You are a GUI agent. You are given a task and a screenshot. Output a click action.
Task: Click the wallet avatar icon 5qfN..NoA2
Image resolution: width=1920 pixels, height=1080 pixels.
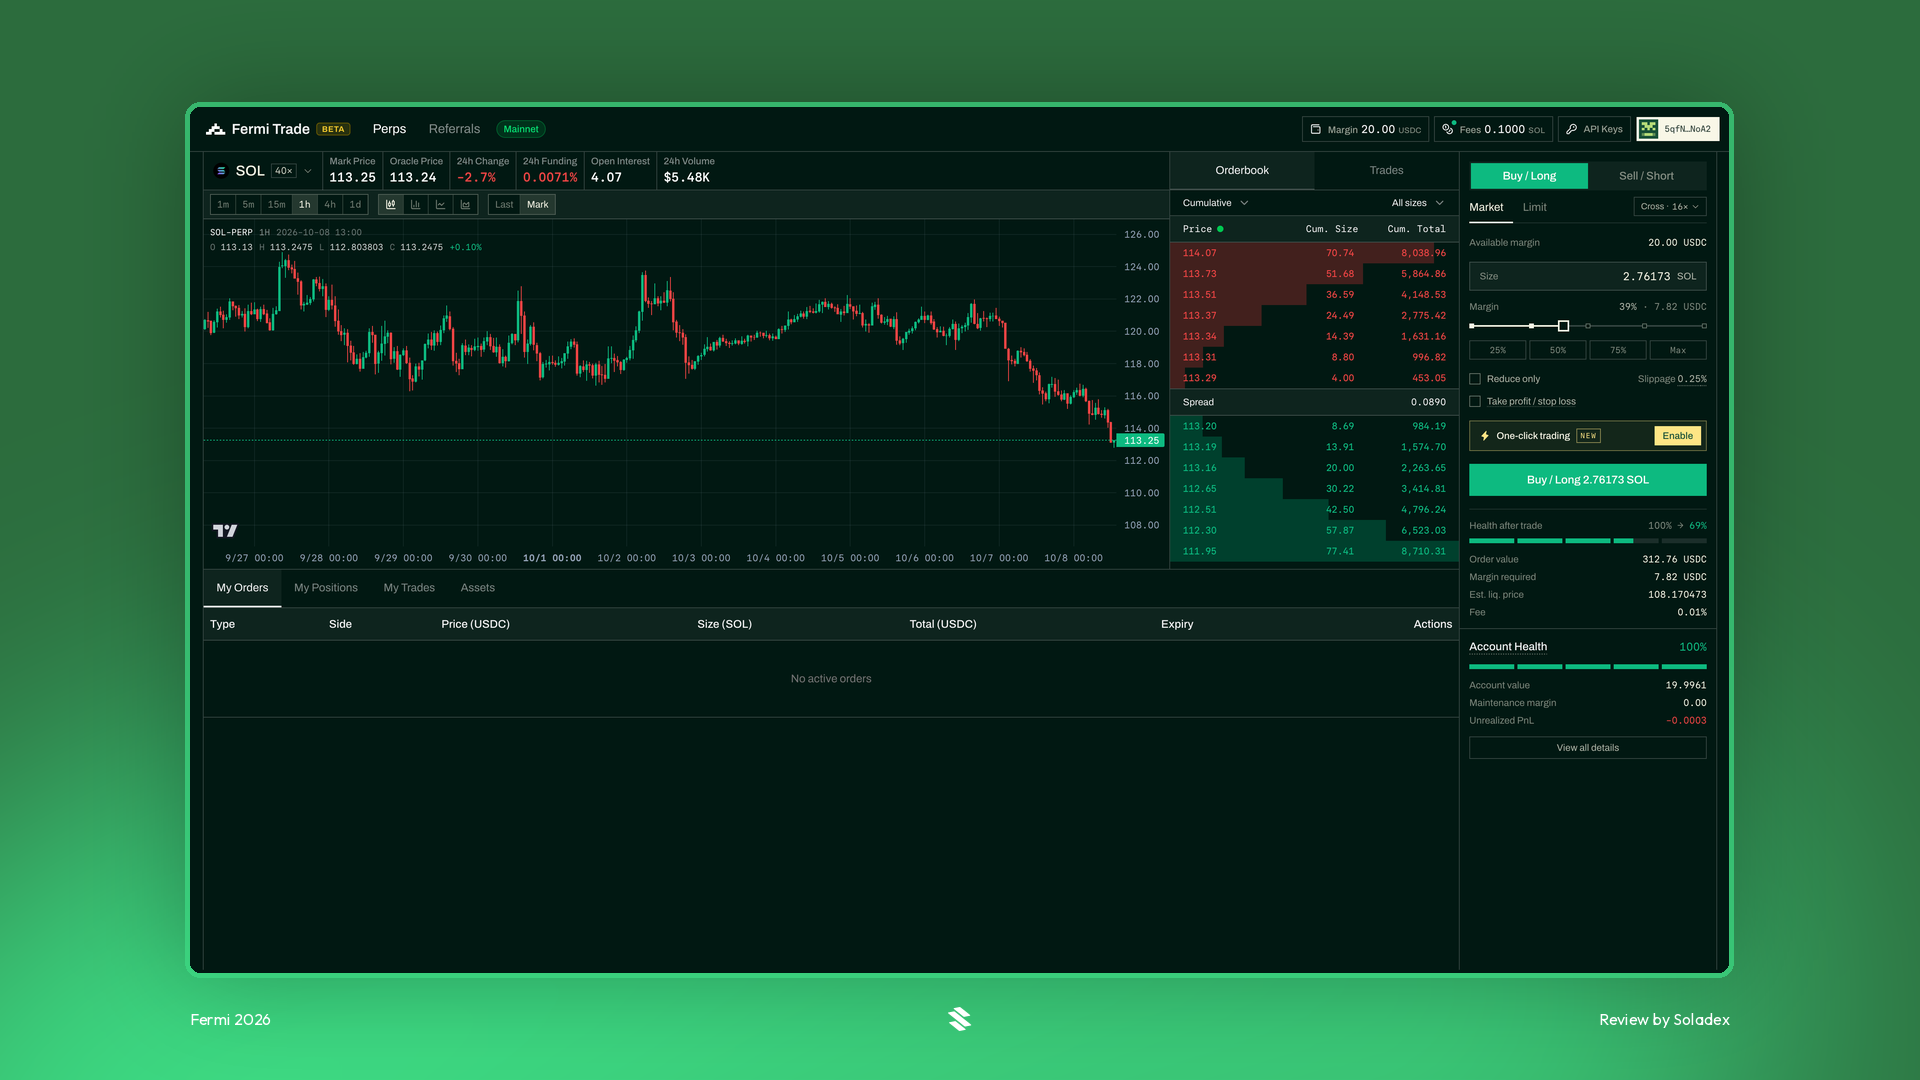click(1649, 129)
